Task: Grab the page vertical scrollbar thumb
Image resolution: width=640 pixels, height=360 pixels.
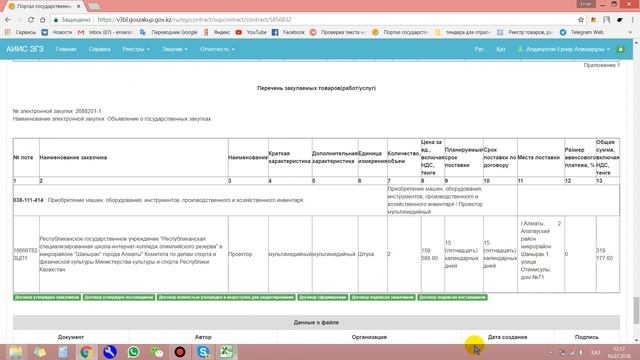Action: (636, 310)
